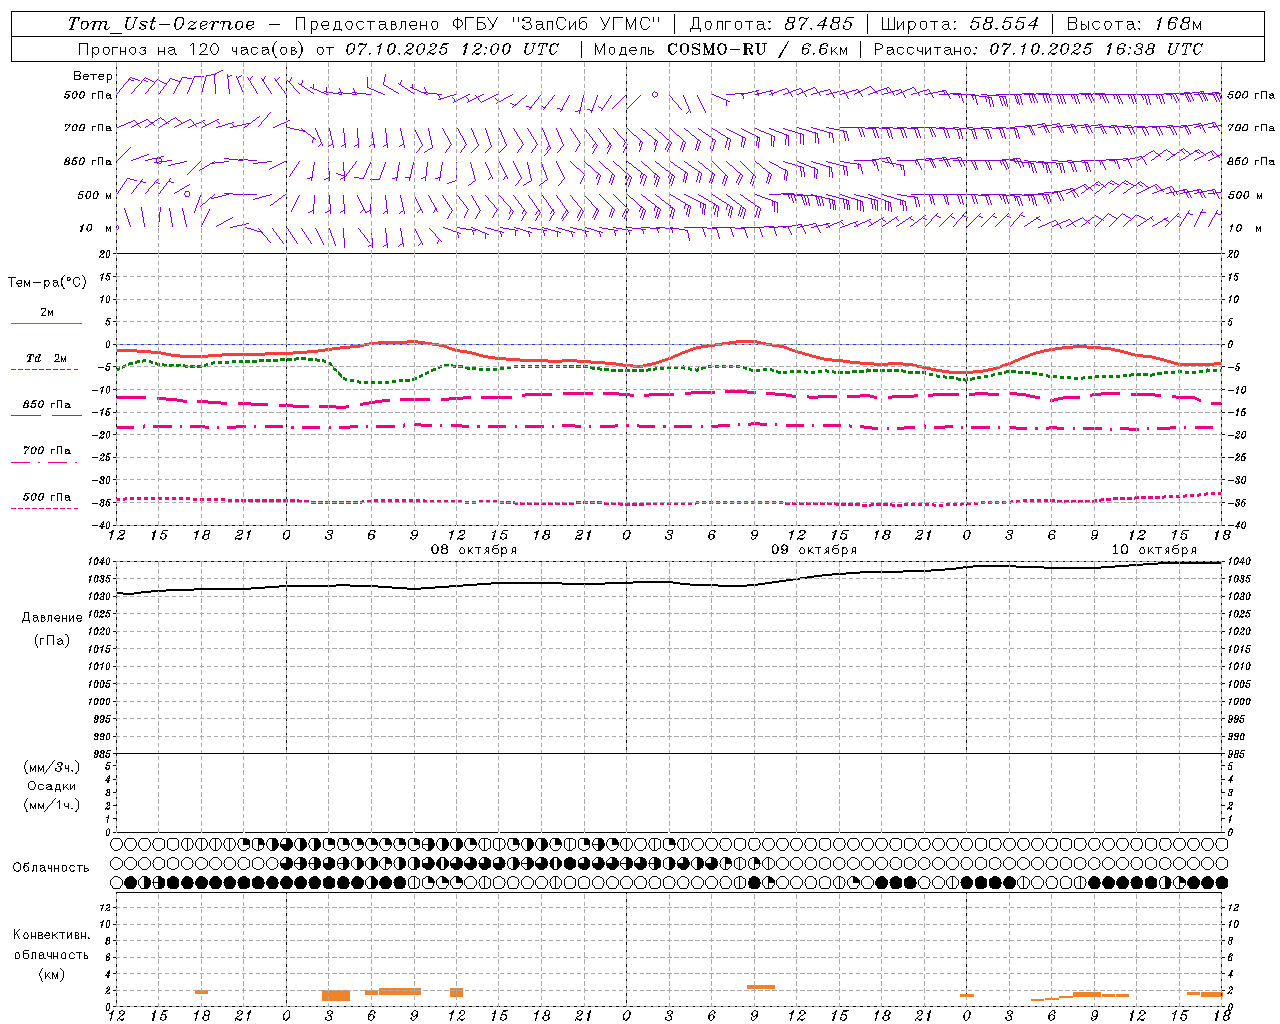Viewport: 1280px width, 1024px height.
Task: Click the Ветер label of wind panel
Action: point(93,76)
